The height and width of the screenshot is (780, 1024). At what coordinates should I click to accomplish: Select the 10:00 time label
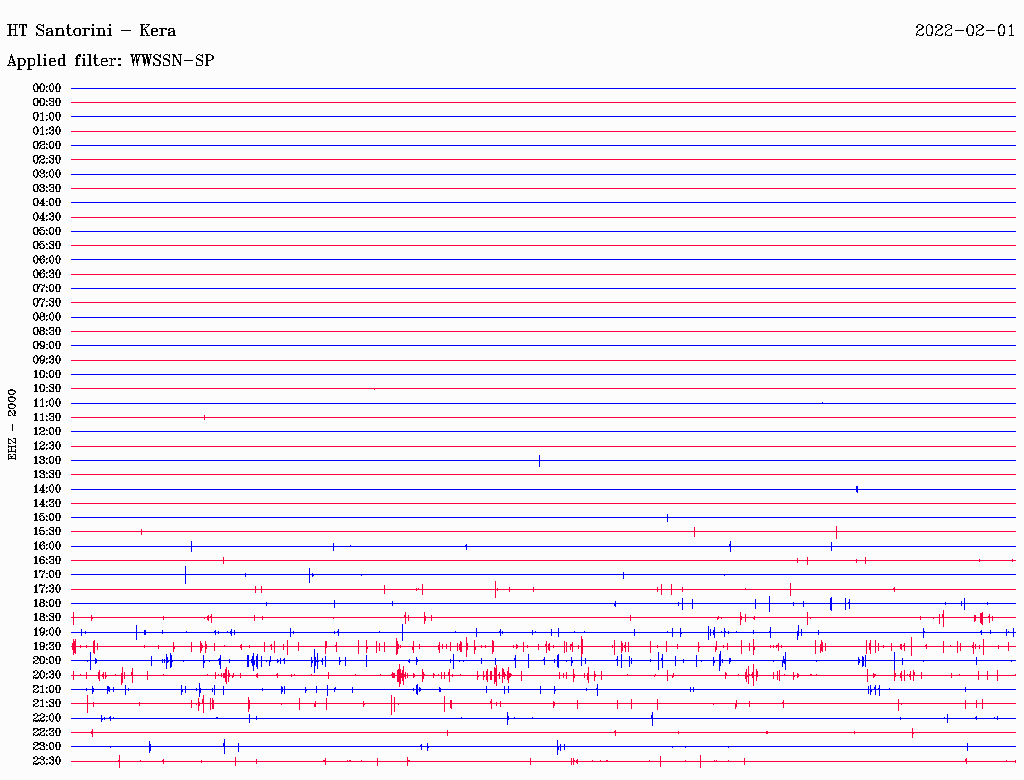pos(47,374)
